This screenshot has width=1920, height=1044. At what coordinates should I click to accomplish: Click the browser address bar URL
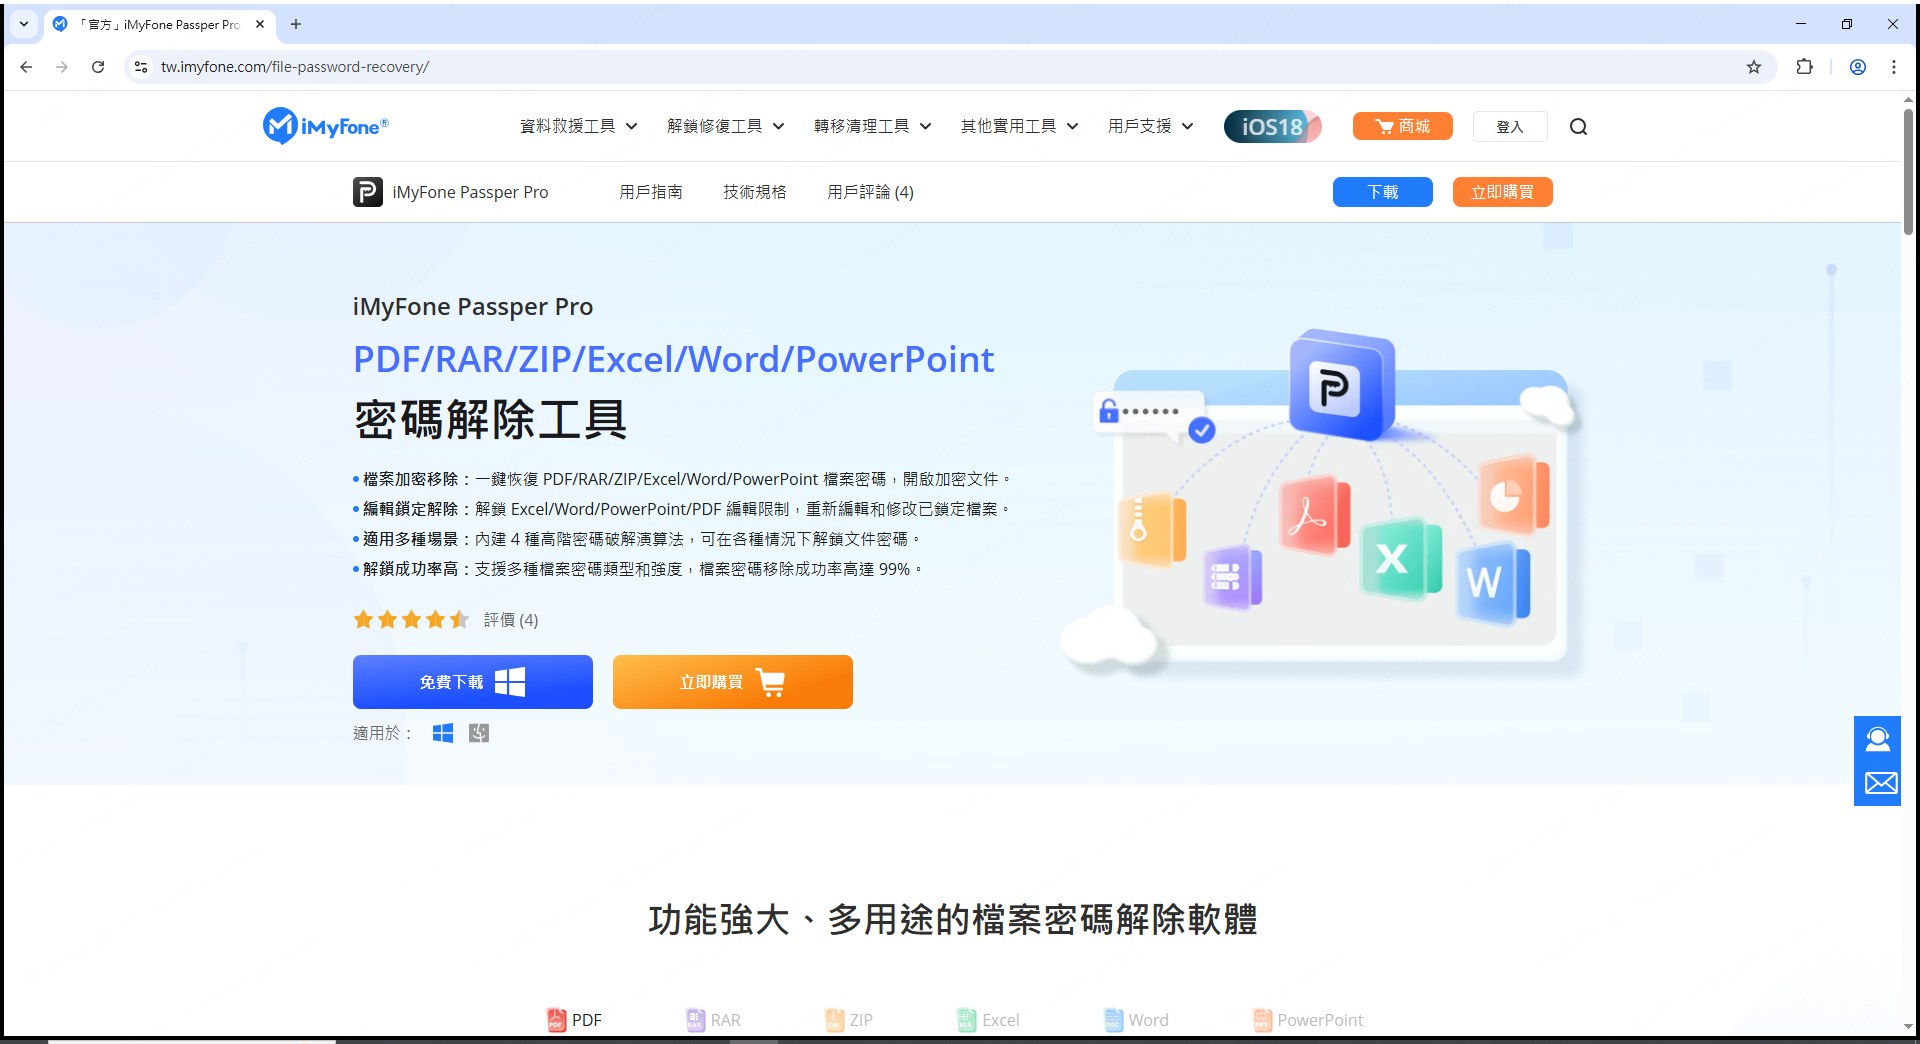(295, 67)
